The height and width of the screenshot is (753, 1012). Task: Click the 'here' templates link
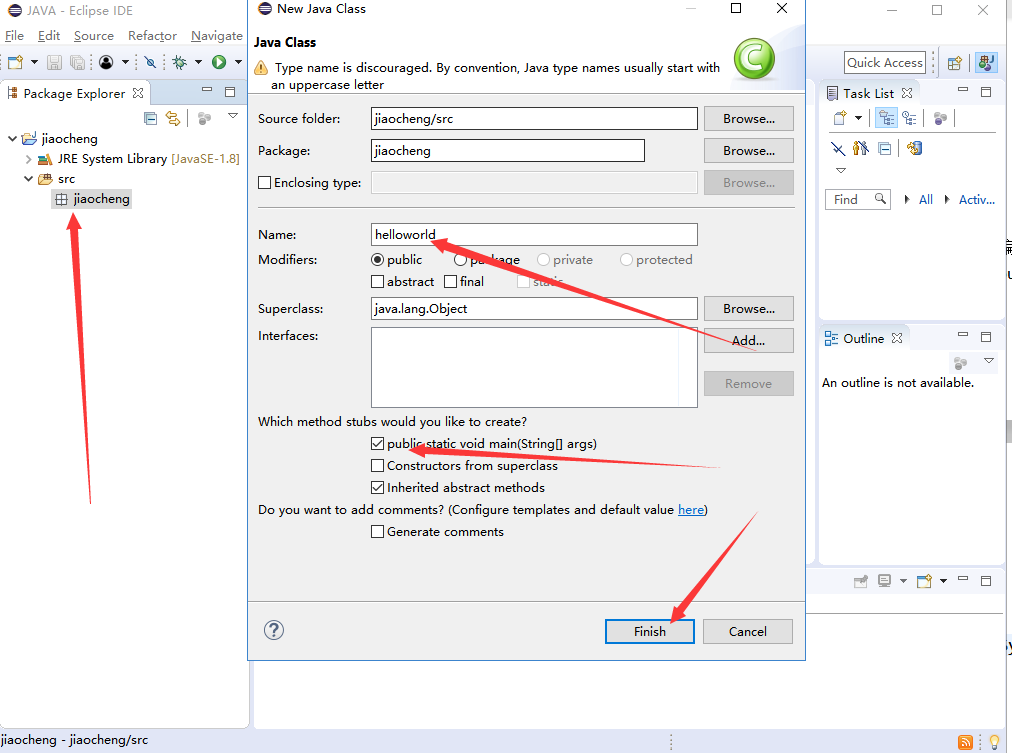tap(691, 510)
